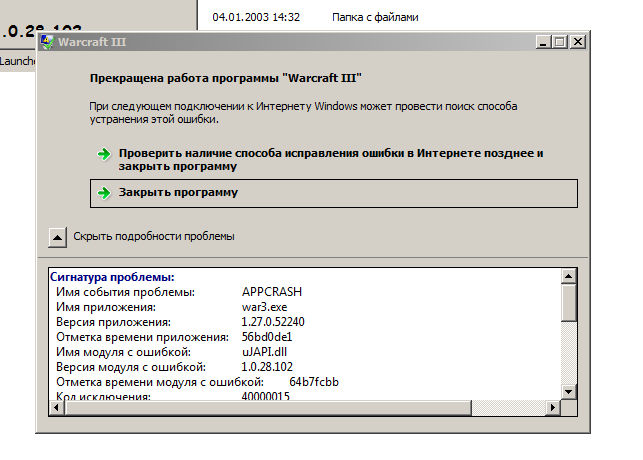The height and width of the screenshot is (460, 643).
Task: Click horizontal scrollbar right arrow
Action: [553, 408]
